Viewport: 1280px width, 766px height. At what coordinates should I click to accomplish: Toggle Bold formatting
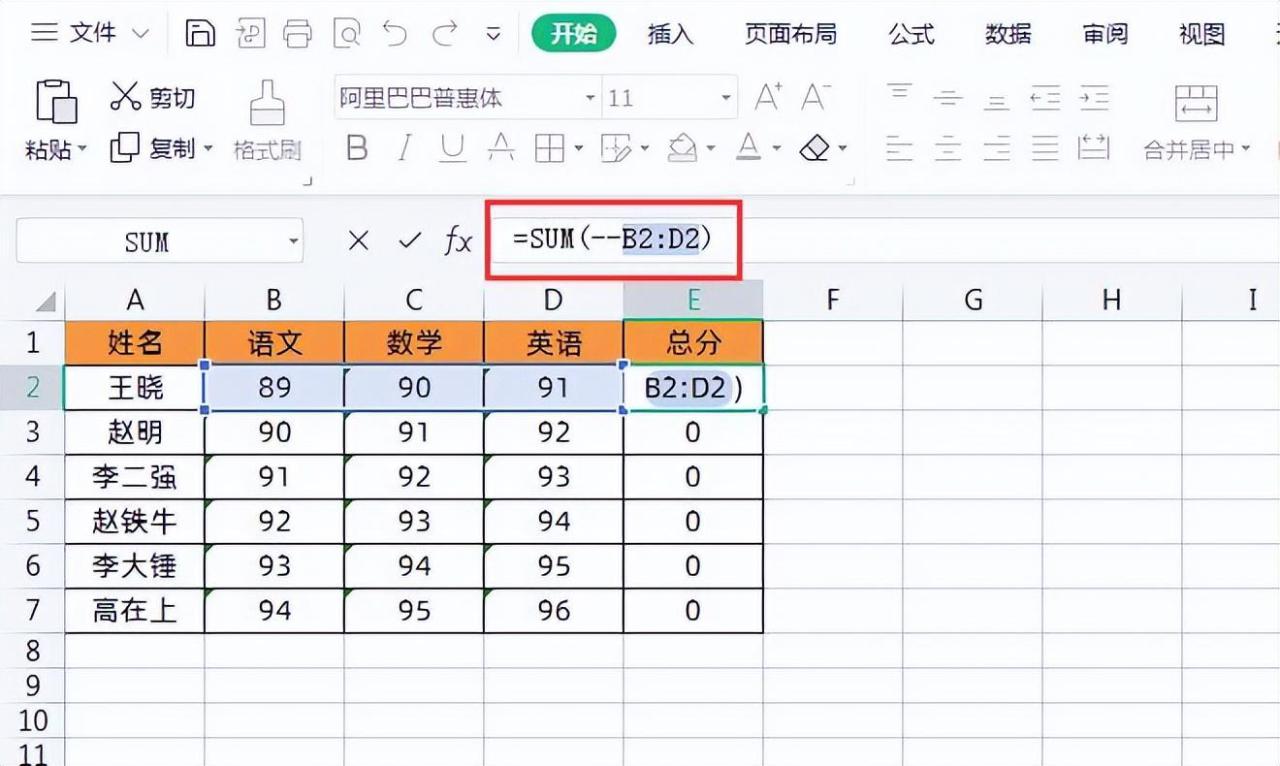pos(356,149)
